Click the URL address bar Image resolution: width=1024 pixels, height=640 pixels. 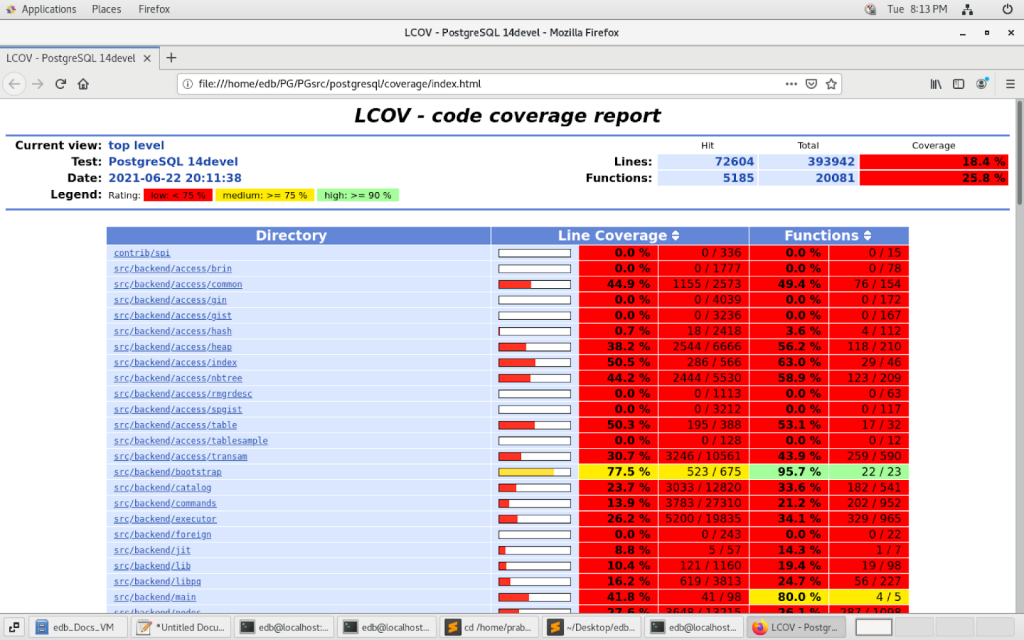pyautogui.click(x=480, y=84)
